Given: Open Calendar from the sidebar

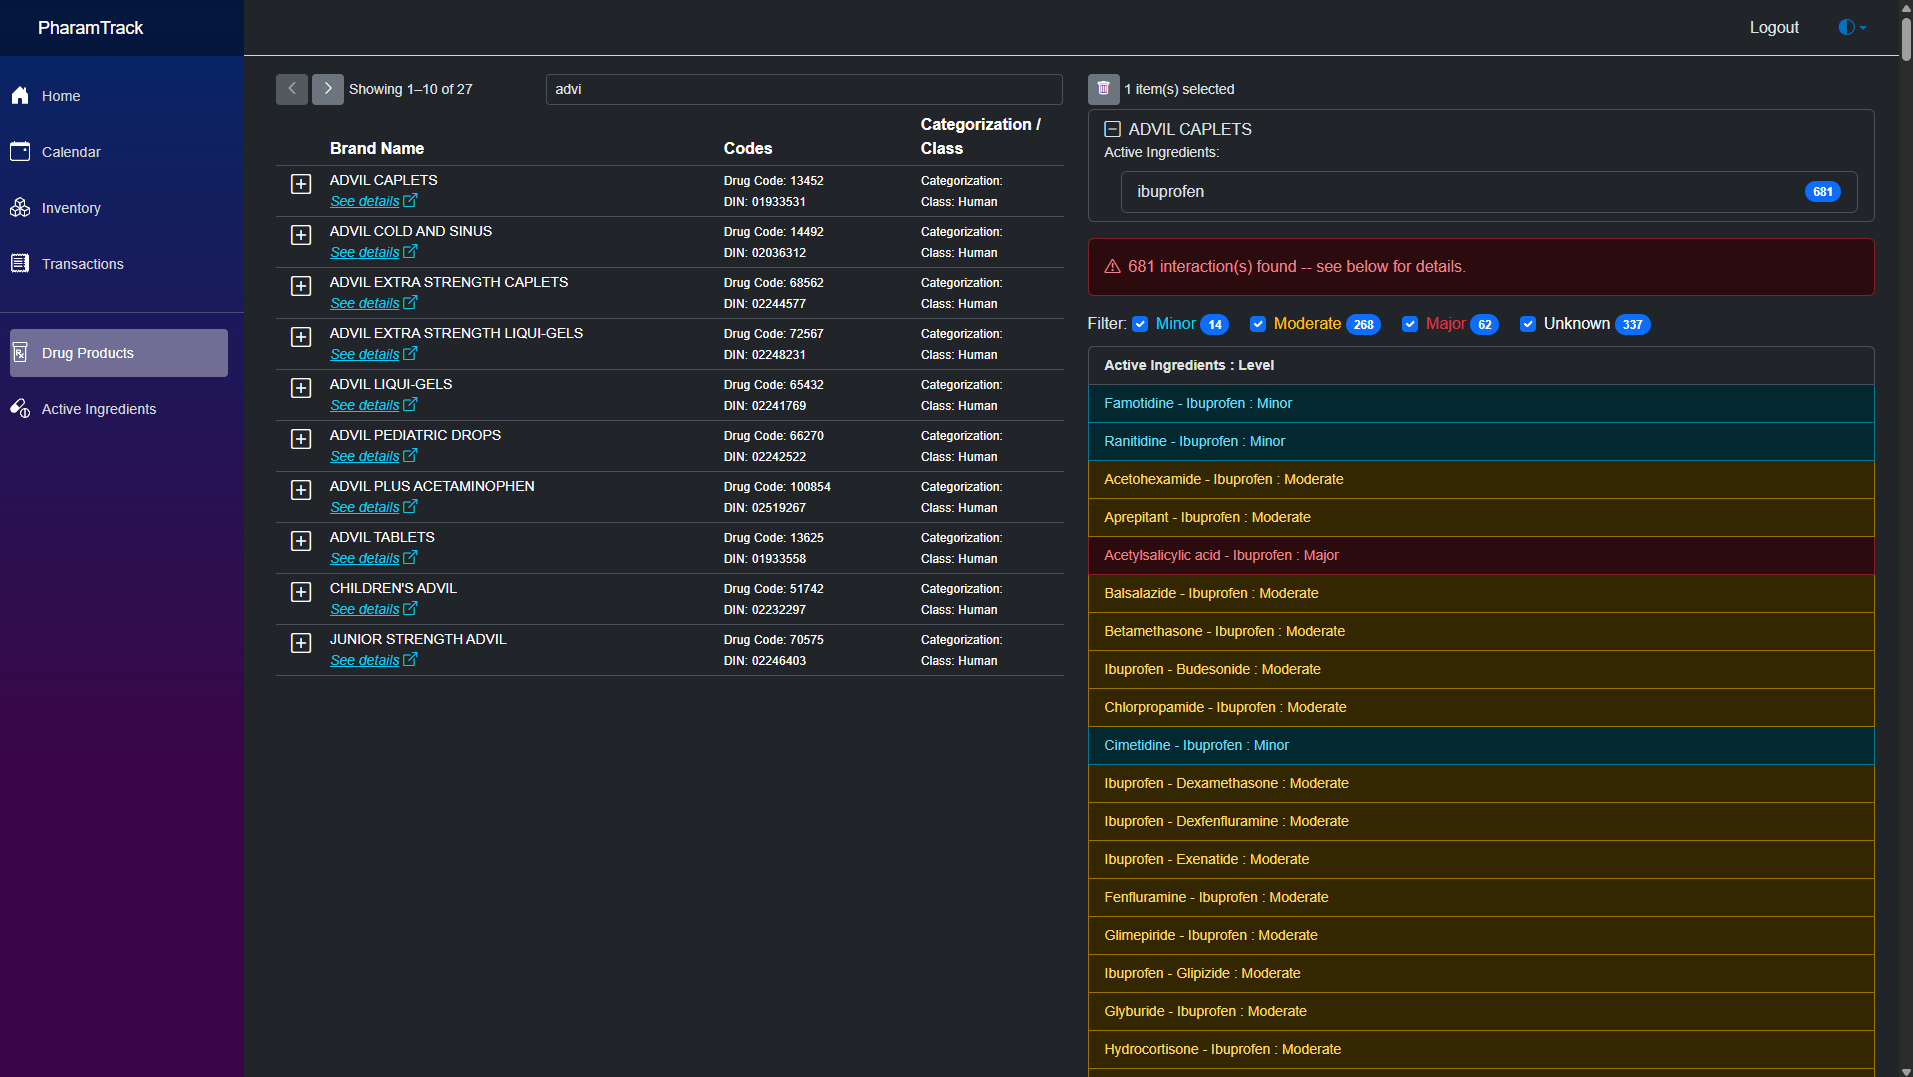Looking at the screenshot, I should click(x=70, y=152).
